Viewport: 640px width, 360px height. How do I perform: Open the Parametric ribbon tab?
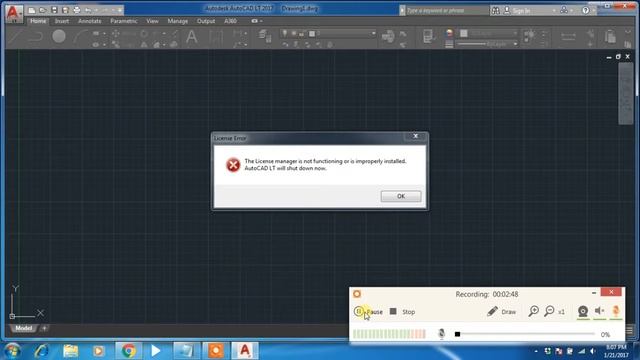tap(124, 21)
